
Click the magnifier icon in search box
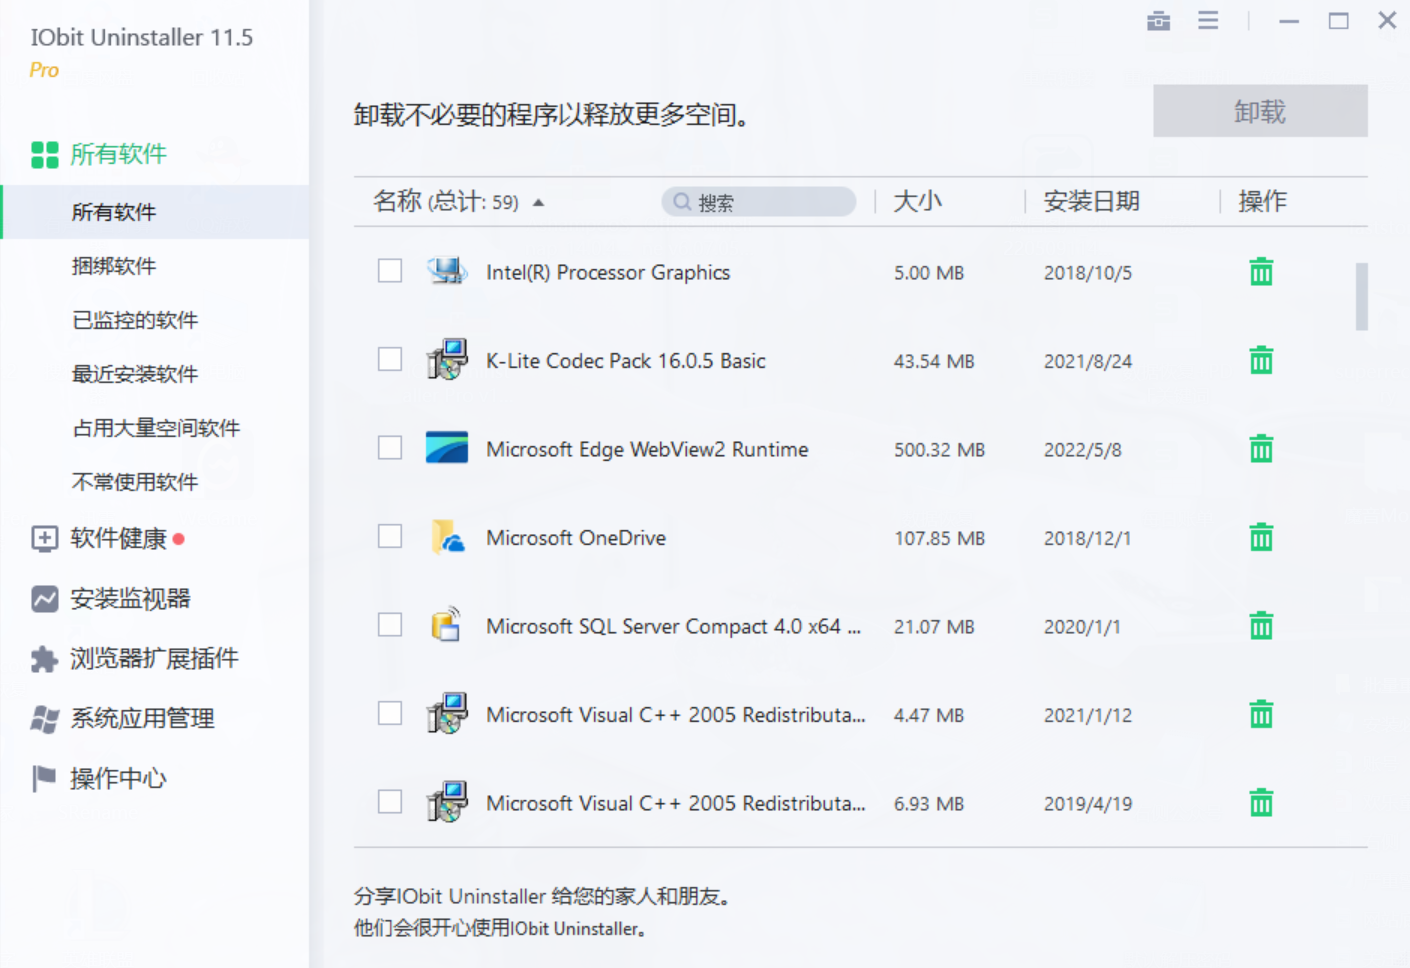click(682, 202)
